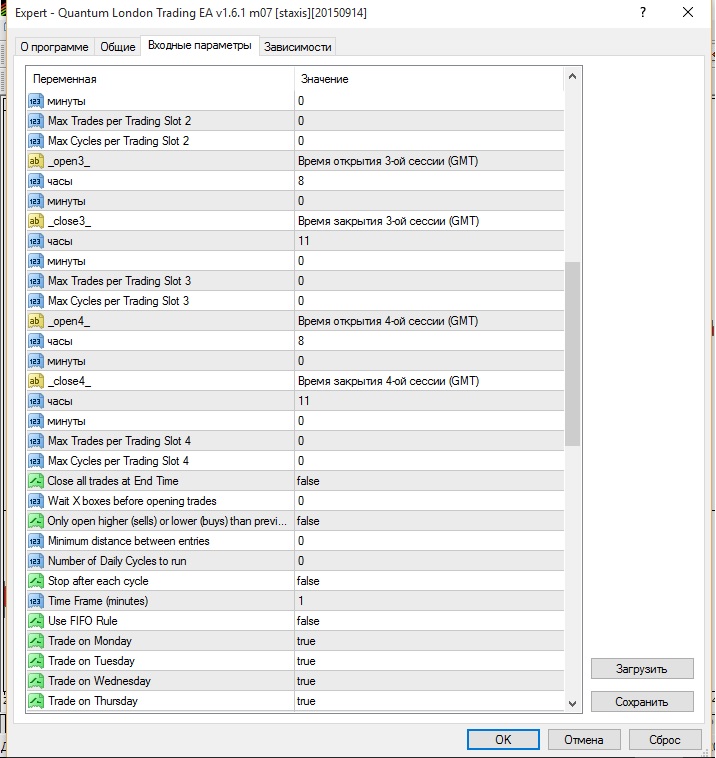The image size is (716, 758).
Task: Click the Значение column header
Action: click(429, 79)
